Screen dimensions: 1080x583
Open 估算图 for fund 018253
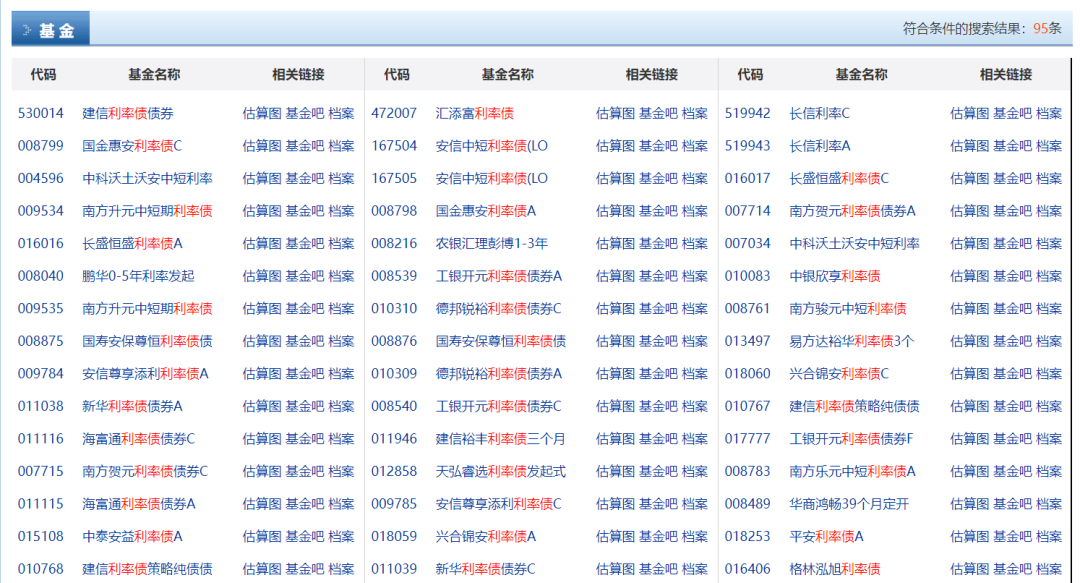(969, 536)
